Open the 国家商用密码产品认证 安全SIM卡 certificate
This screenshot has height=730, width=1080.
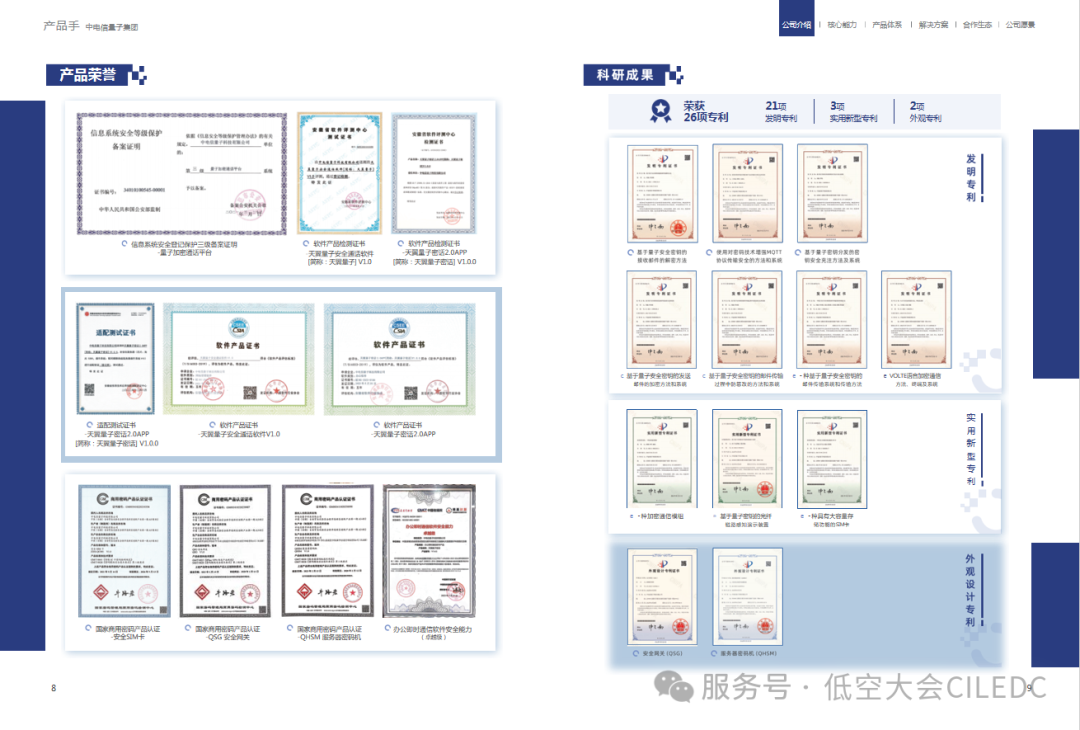125,551
